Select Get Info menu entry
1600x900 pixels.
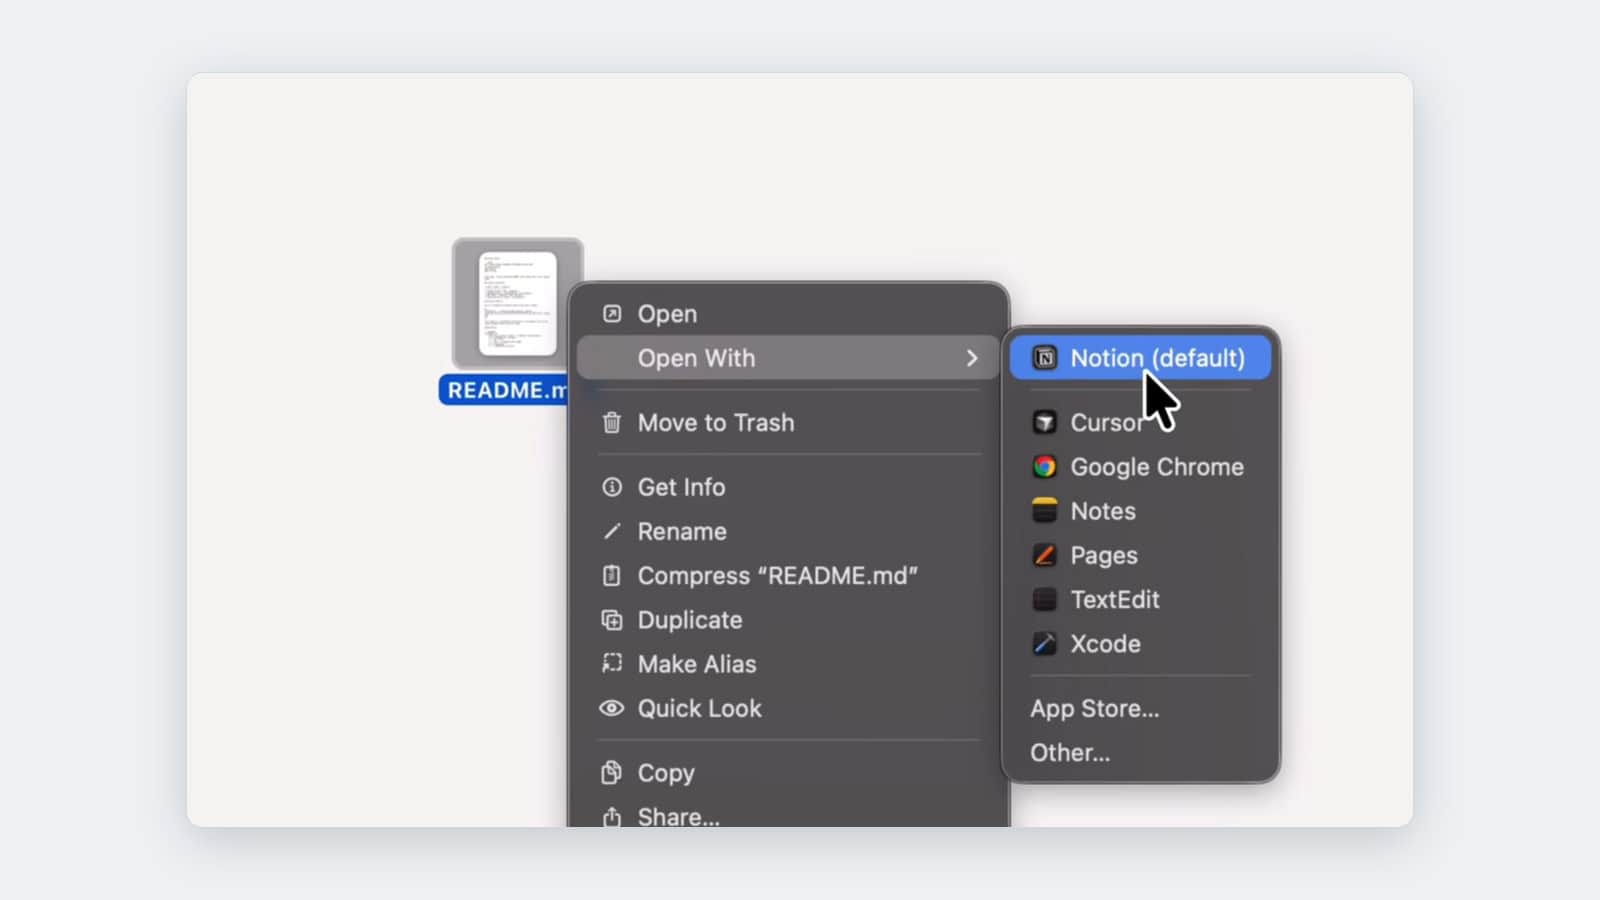click(788, 487)
